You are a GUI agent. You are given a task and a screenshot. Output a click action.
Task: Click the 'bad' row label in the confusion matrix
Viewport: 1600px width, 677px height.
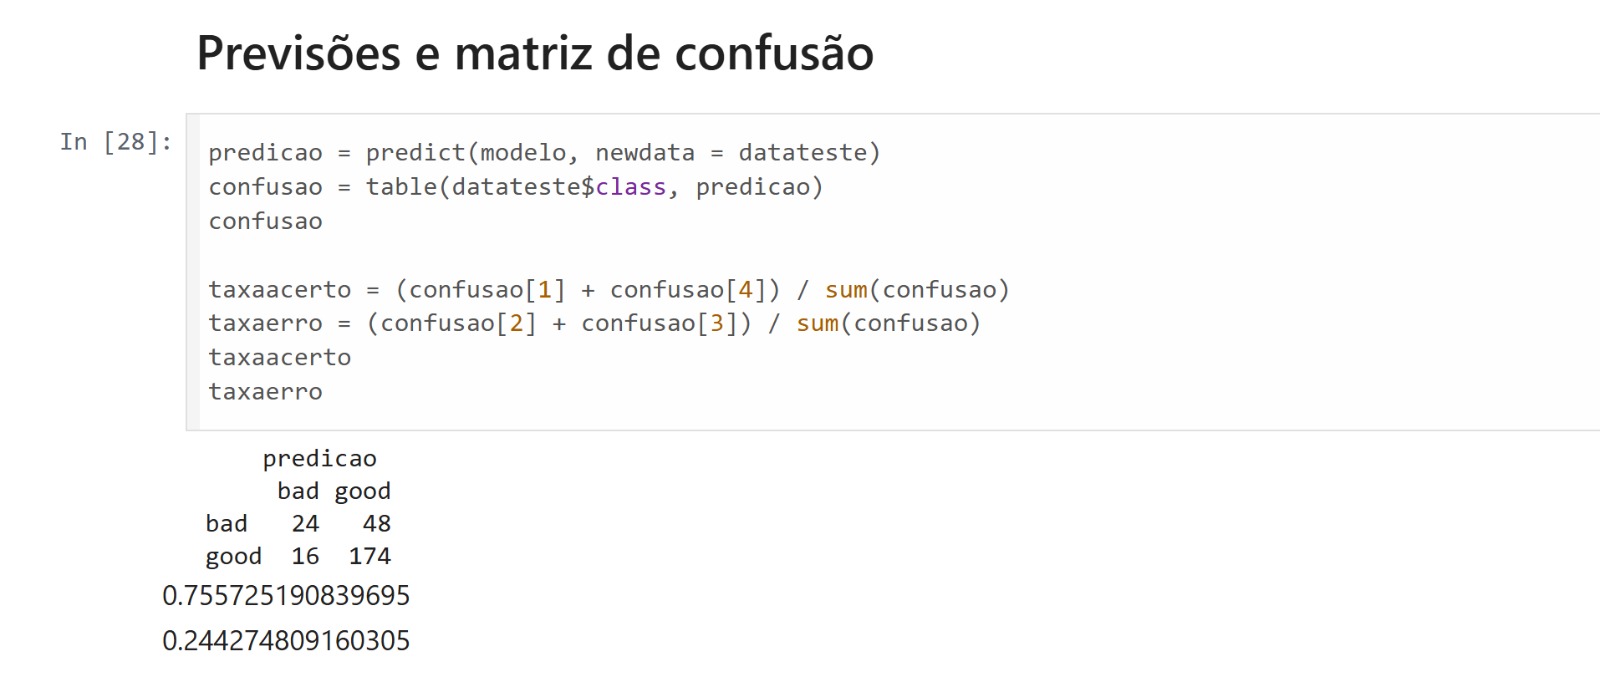click(226, 524)
